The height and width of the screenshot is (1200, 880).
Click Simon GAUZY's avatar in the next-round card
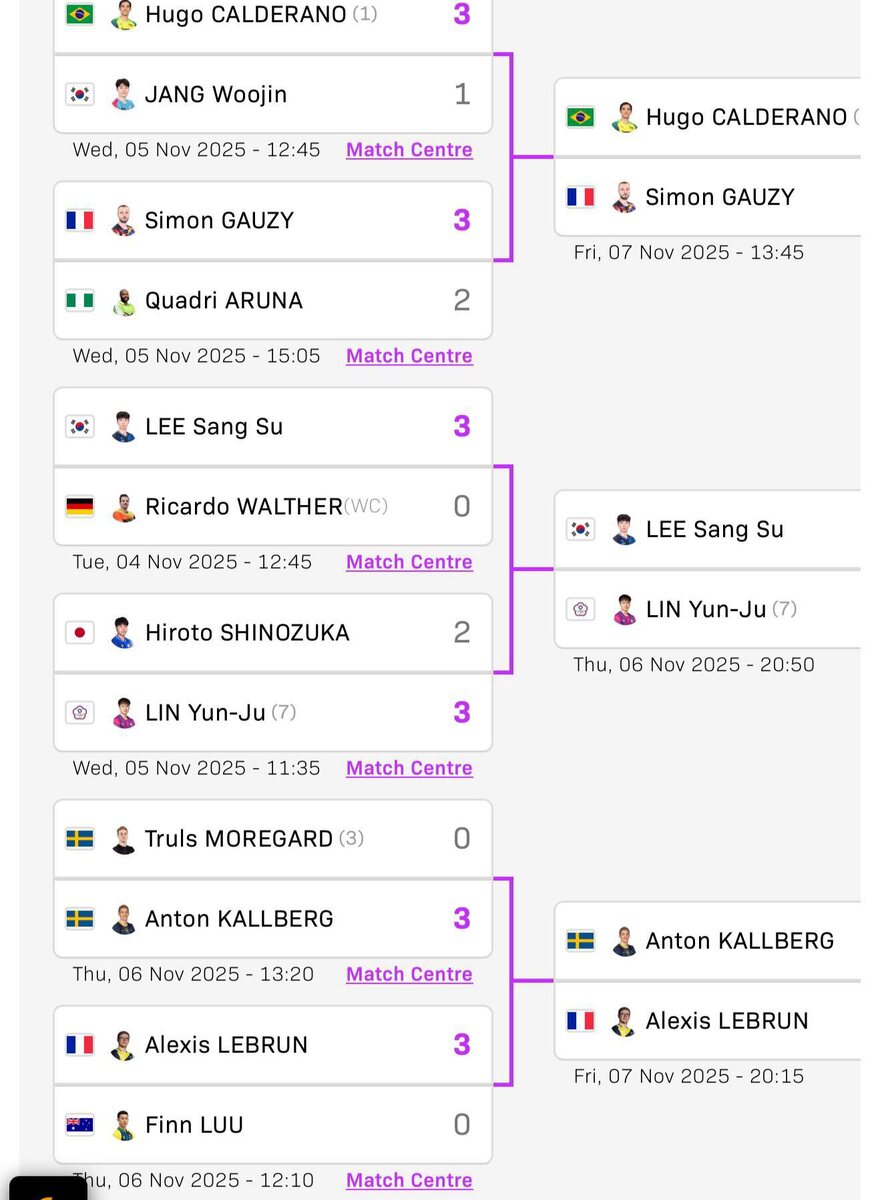pyautogui.click(x=624, y=197)
